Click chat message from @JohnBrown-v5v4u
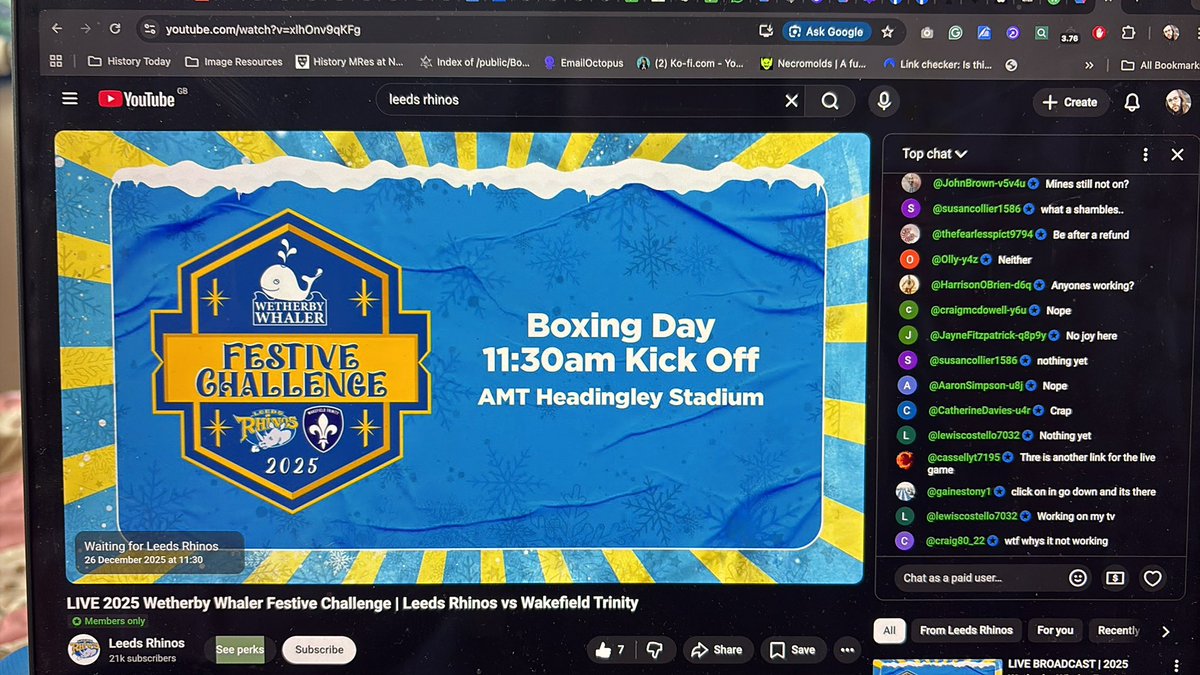This screenshot has width=1200, height=675. [1086, 184]
